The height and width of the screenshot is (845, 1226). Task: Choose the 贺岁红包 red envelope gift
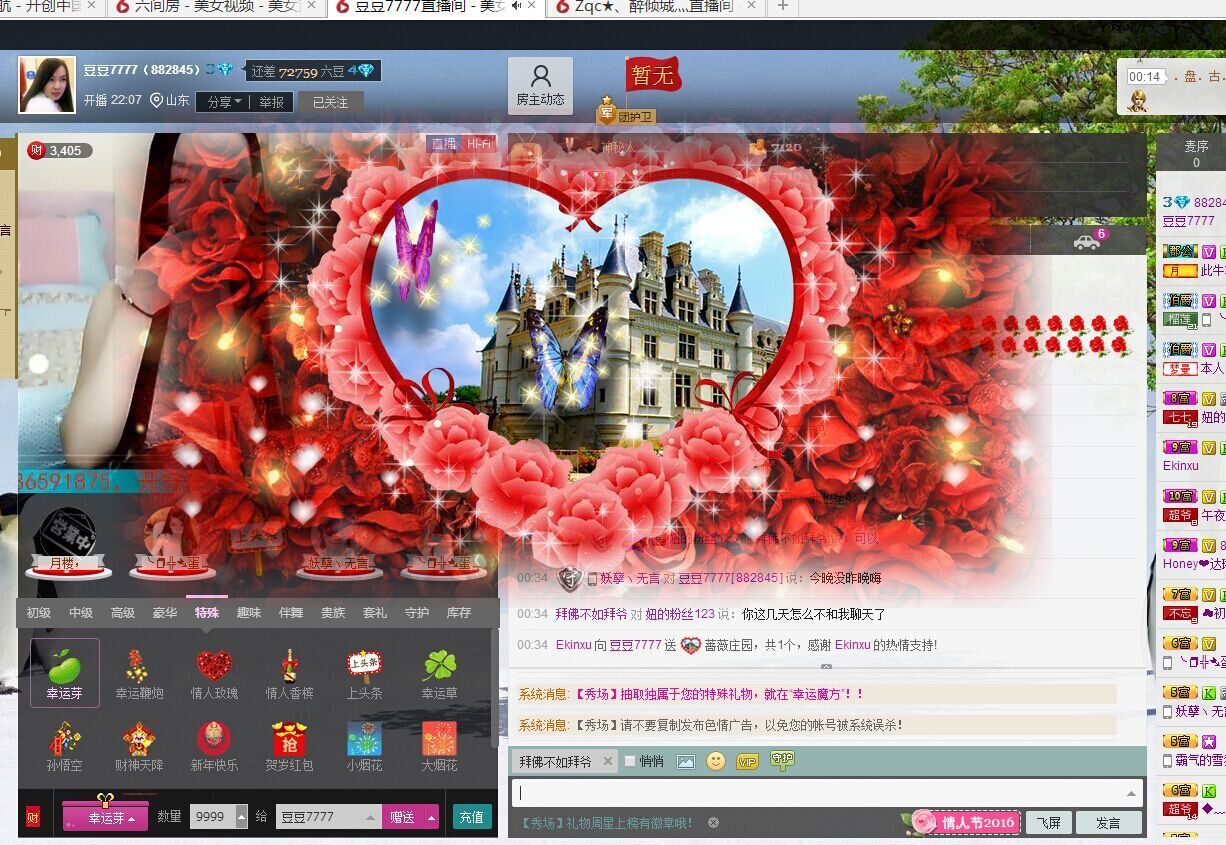289,745
